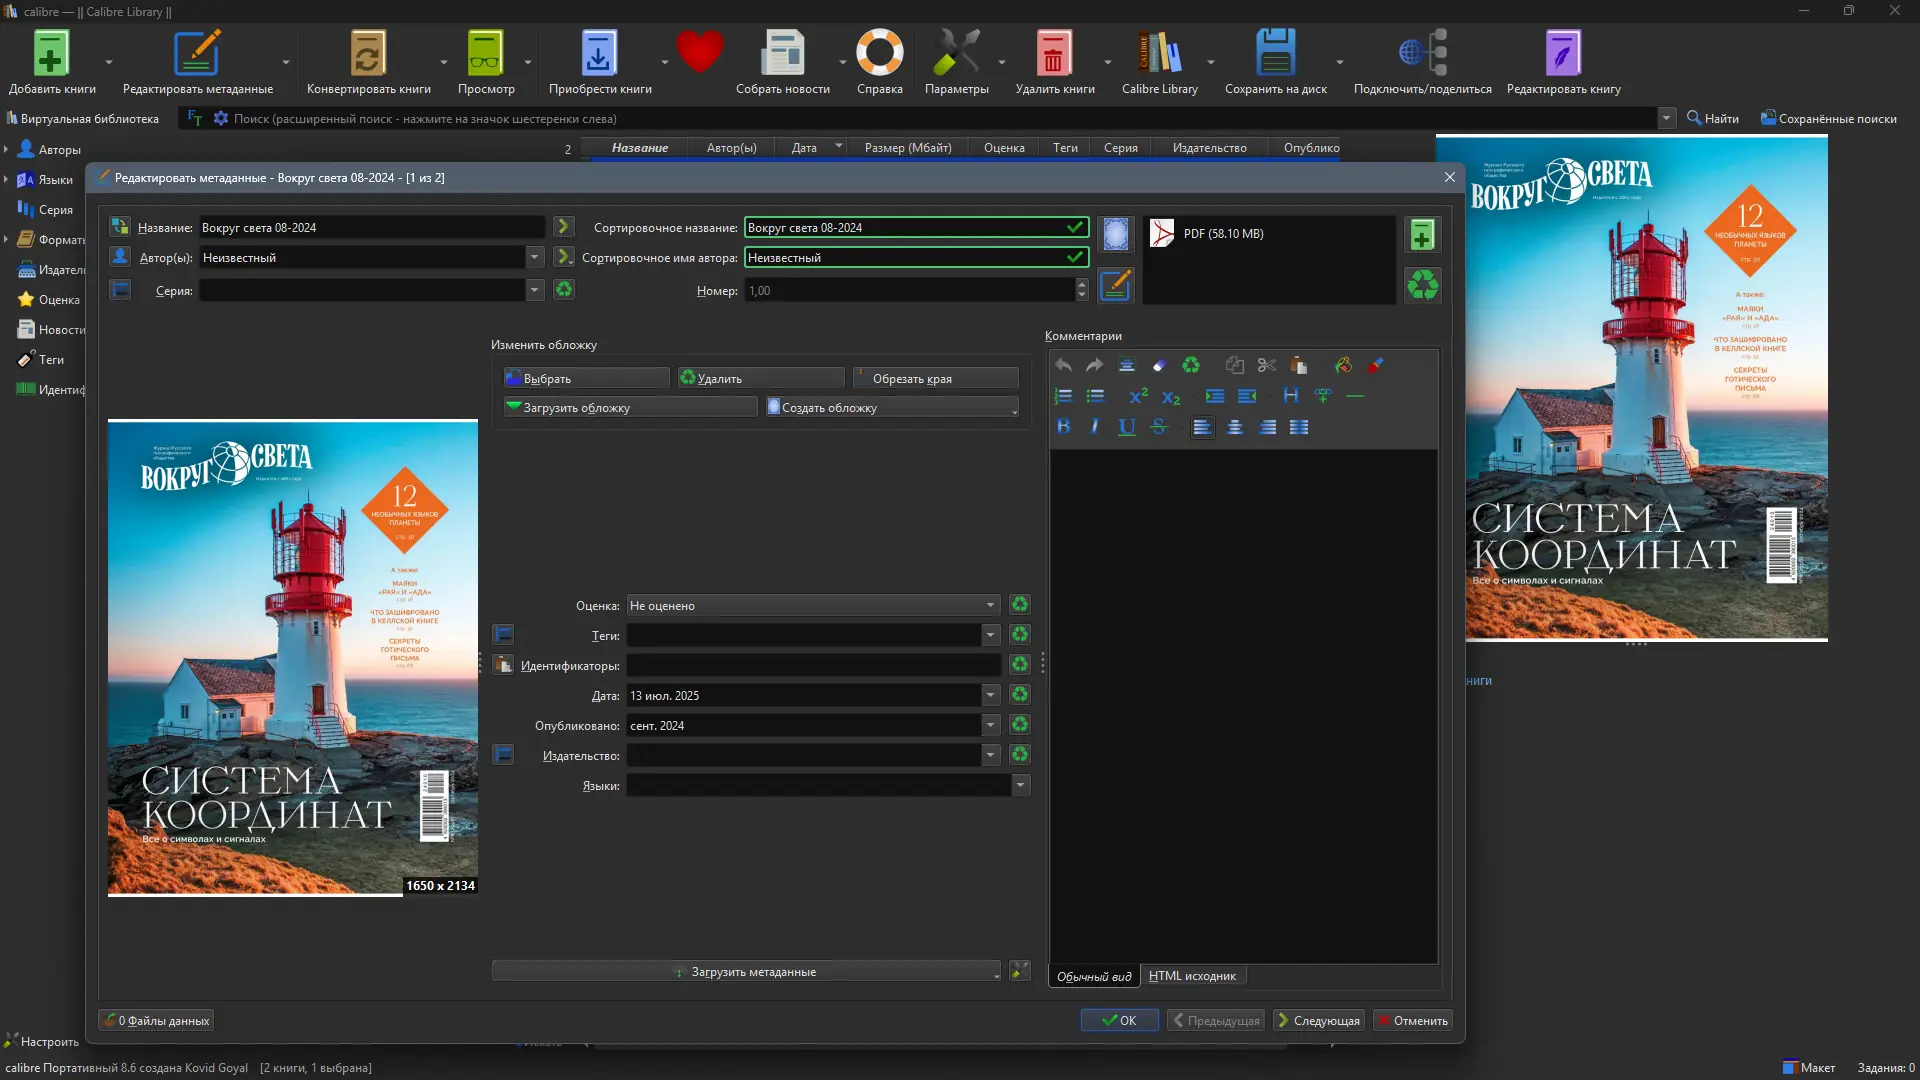Click the superscript icon in Comments toolbar

(x=1138, y=396)
